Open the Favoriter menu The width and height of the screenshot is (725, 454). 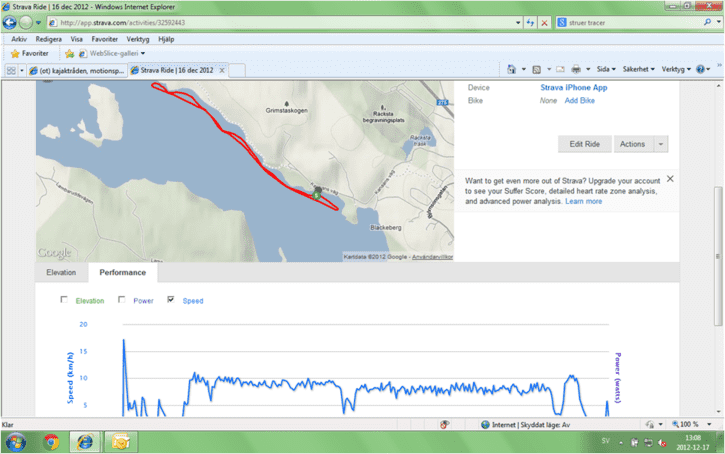104,39
